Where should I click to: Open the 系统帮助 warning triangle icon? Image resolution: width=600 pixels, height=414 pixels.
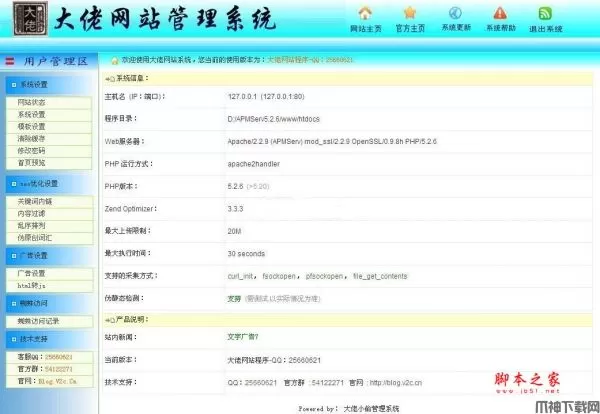[x=500, y=13]
